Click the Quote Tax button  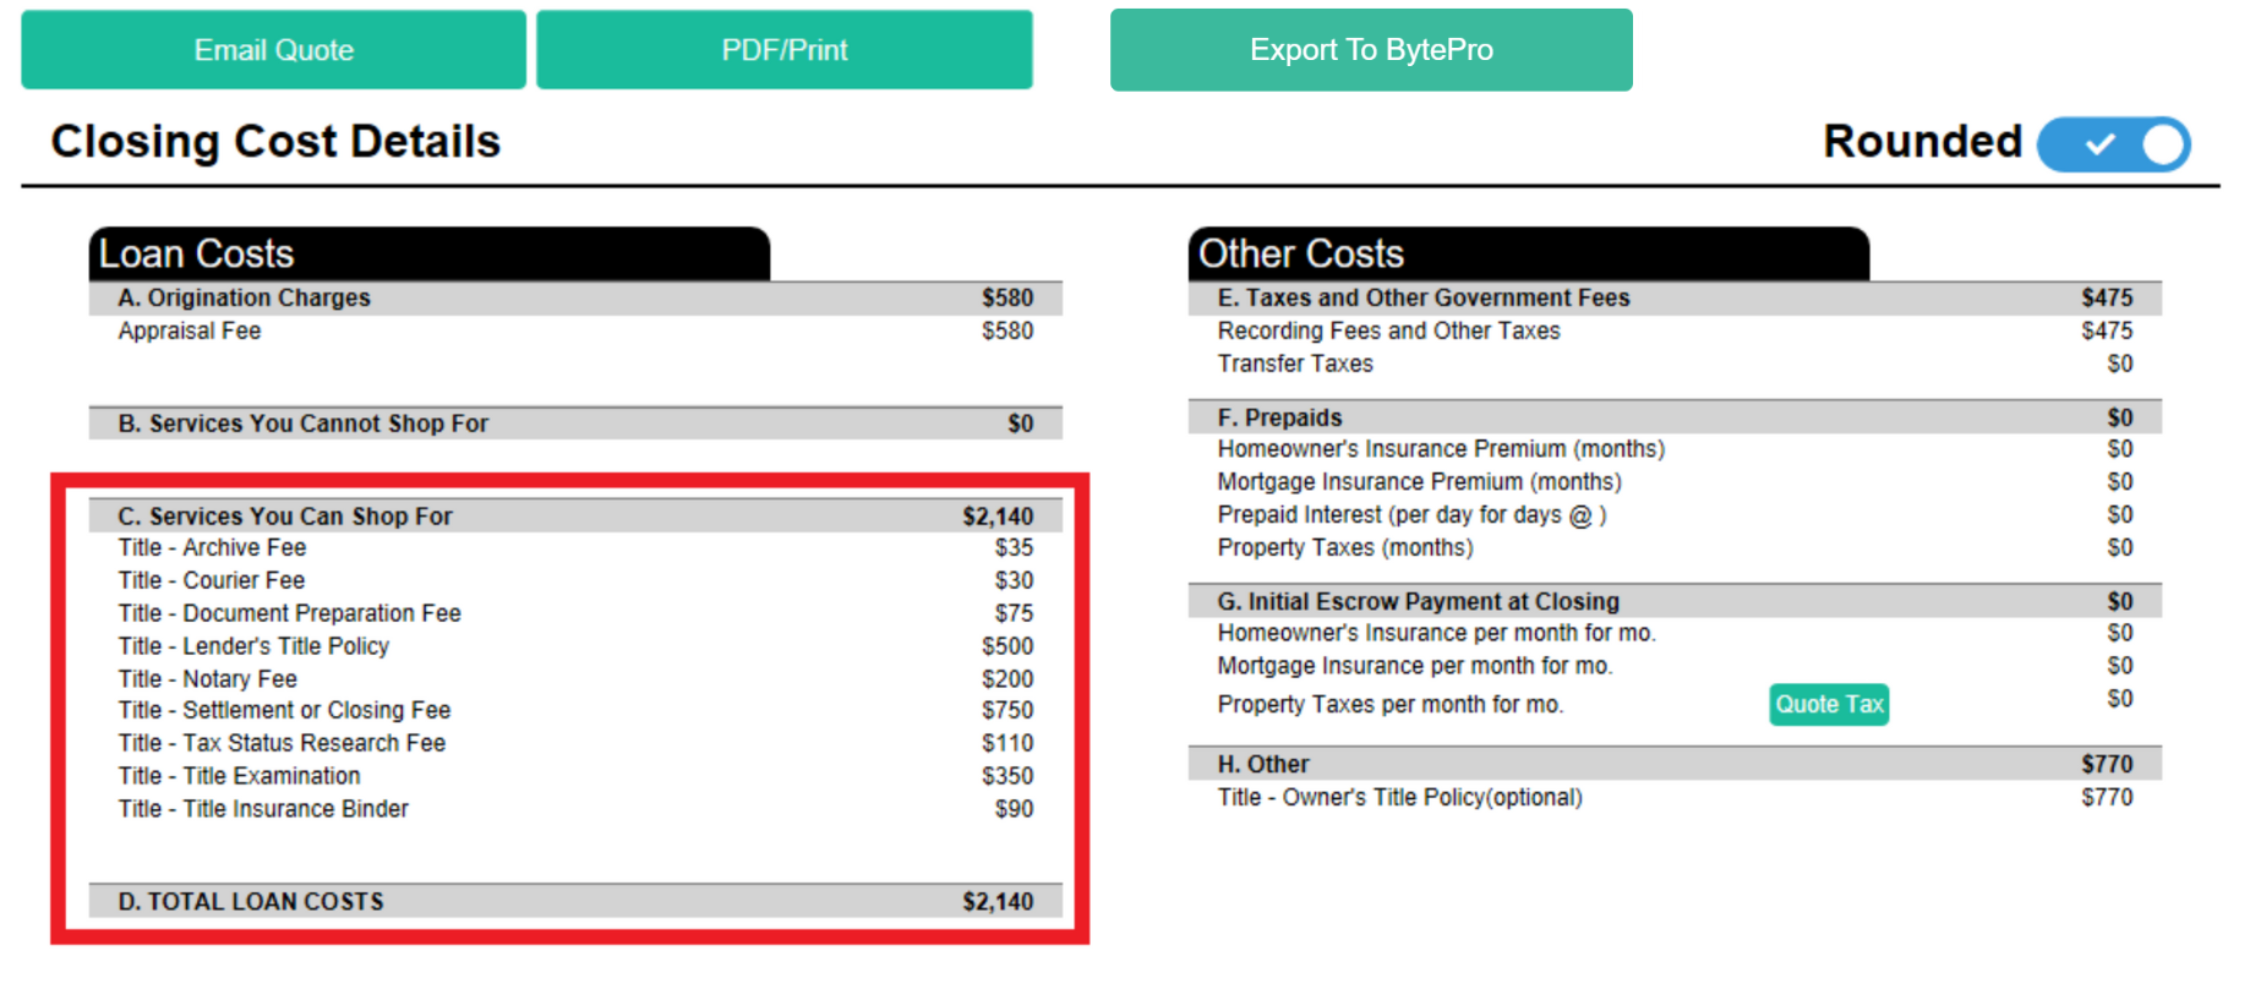coord(1828,705)
